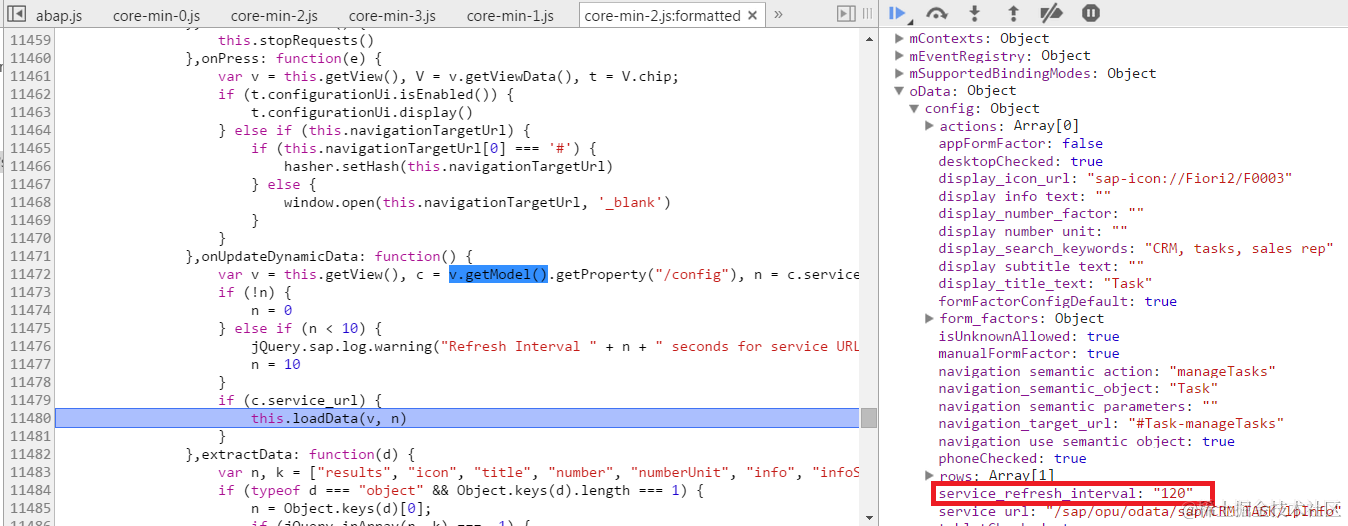Screen dimensions: 1348x526
Task: Toggle pause on exceptions
Action: [1091, 13]
